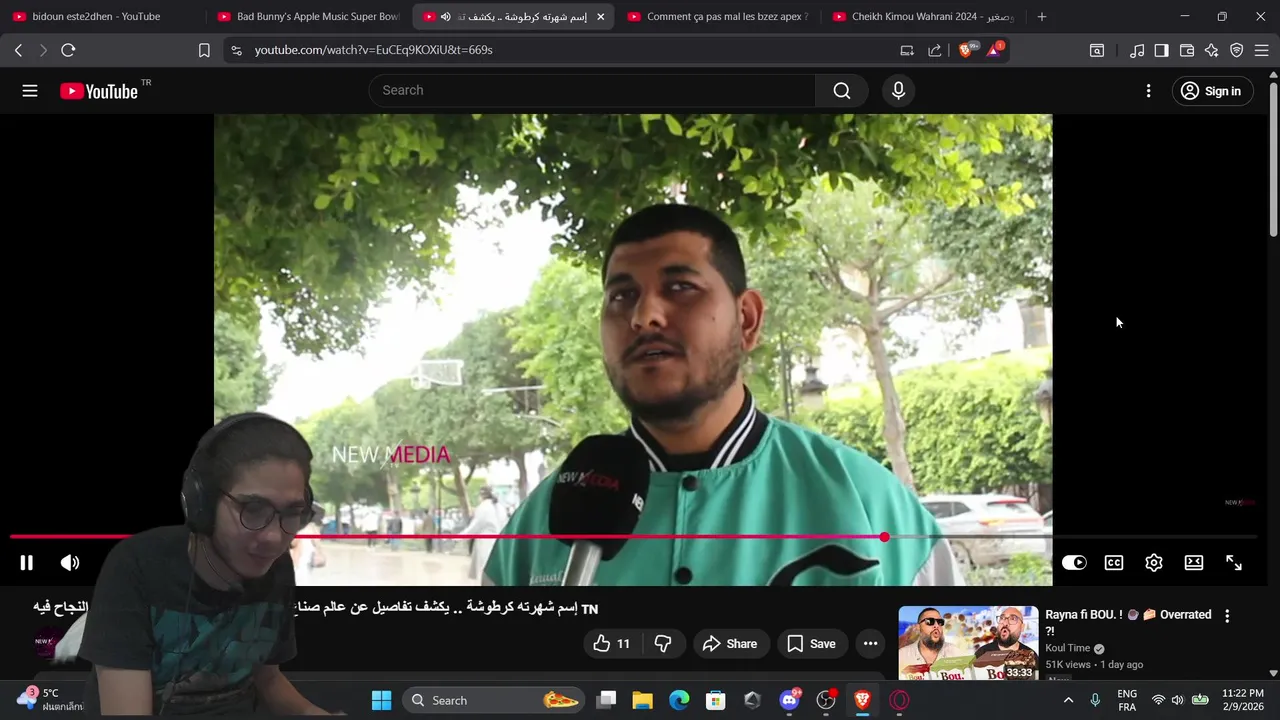Click the youtube.com URL in the address bar
Image resolution: width=1280 pixels, height=720 pixels.
pyautogui.click(x=373, y=50)
